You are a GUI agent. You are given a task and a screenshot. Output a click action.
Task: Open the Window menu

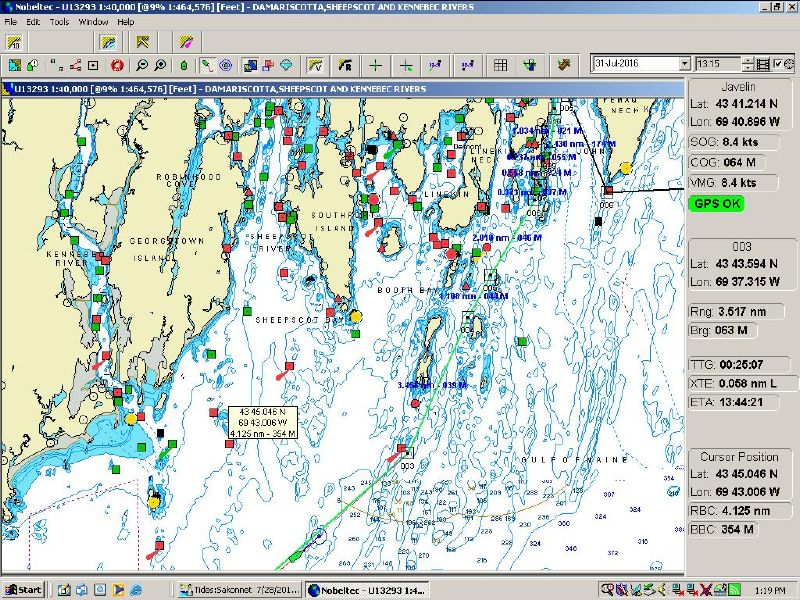[x=93, y=21]
